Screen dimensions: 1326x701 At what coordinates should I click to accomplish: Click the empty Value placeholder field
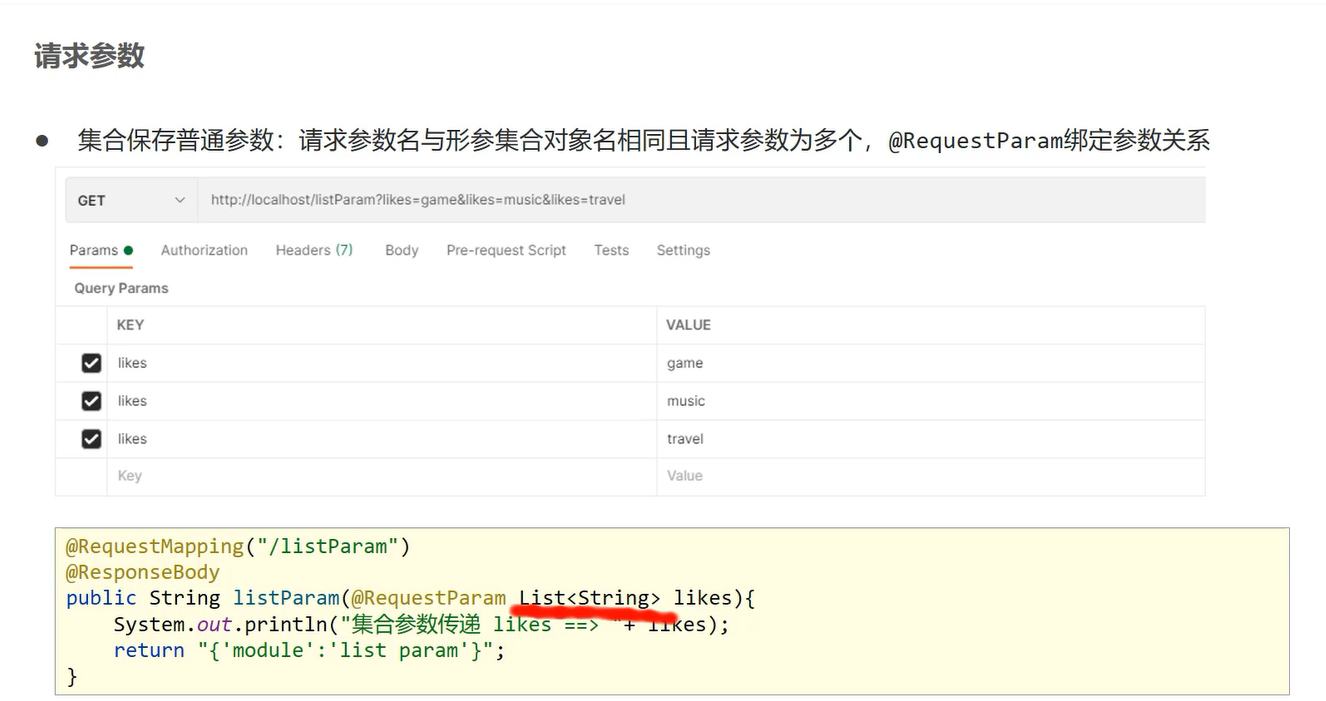click(x=930, y=476)
